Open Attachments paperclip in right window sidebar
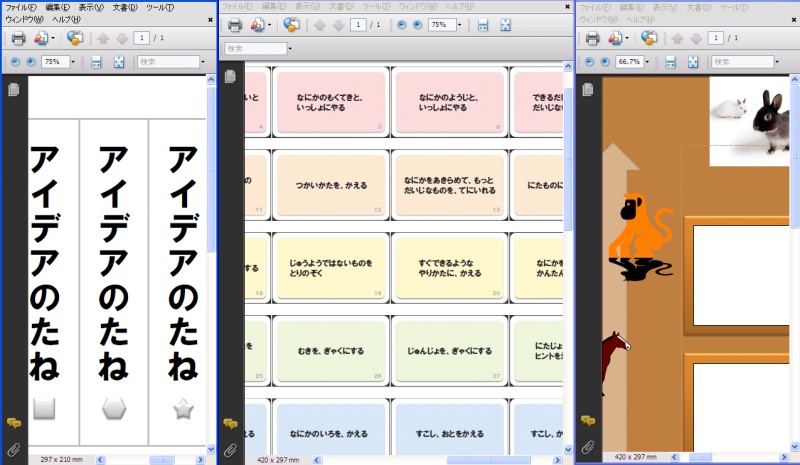 [x=588, y=448]
